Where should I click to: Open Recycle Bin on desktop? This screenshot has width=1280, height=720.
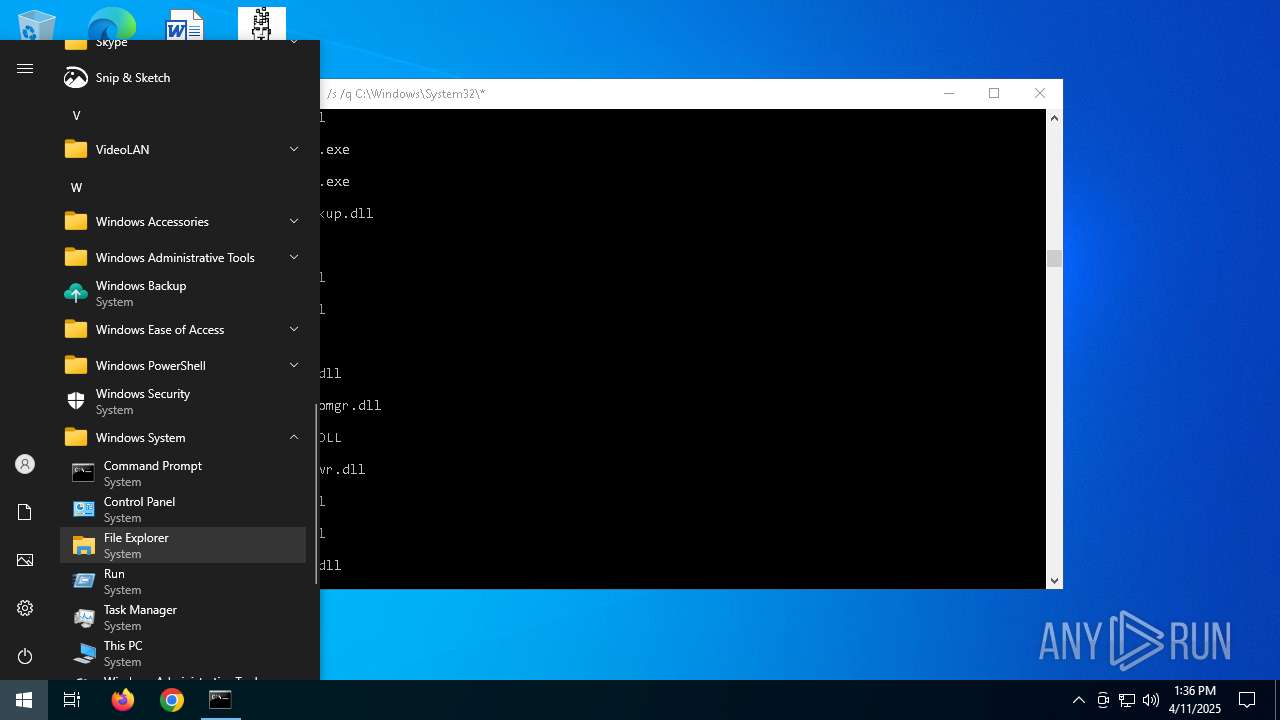[x=37, y=24]
